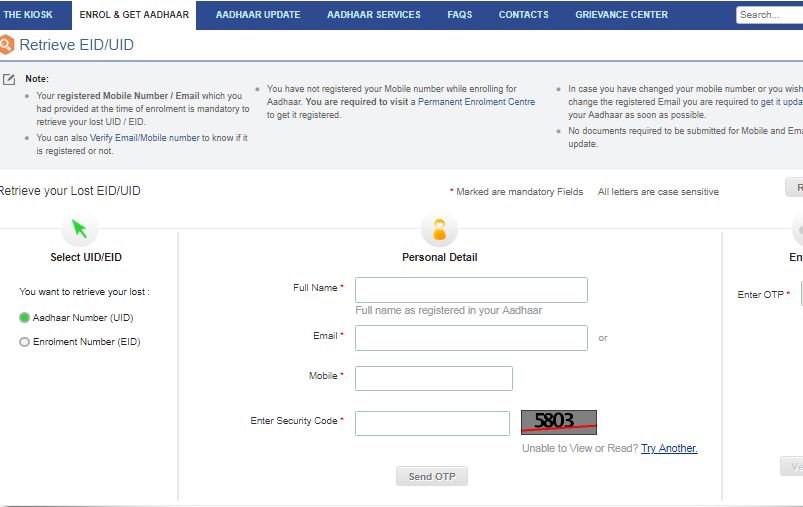
Task: Click the Send OTP button
Action: (432, 476)
